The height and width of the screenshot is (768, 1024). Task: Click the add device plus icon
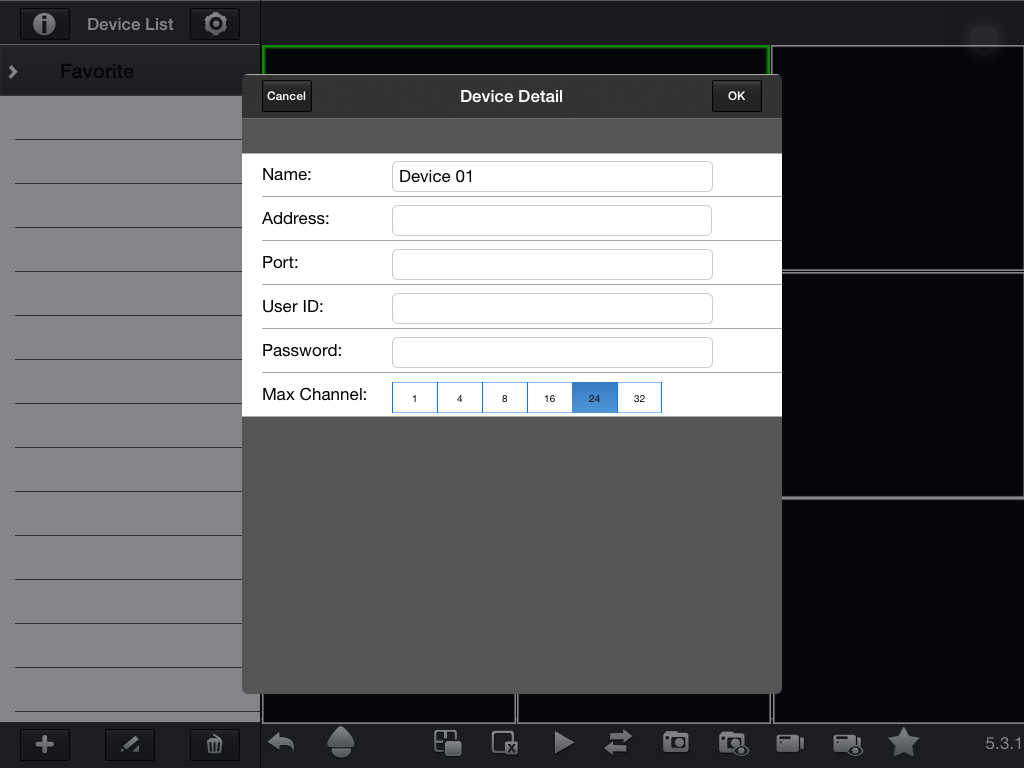[45, 744]
